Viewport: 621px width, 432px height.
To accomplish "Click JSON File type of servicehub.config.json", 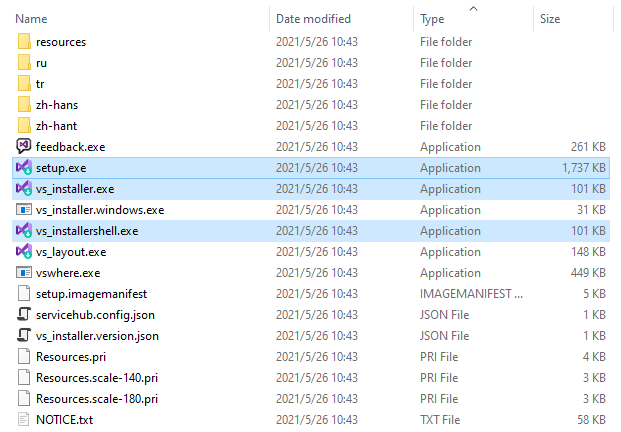I will point(444,314).
